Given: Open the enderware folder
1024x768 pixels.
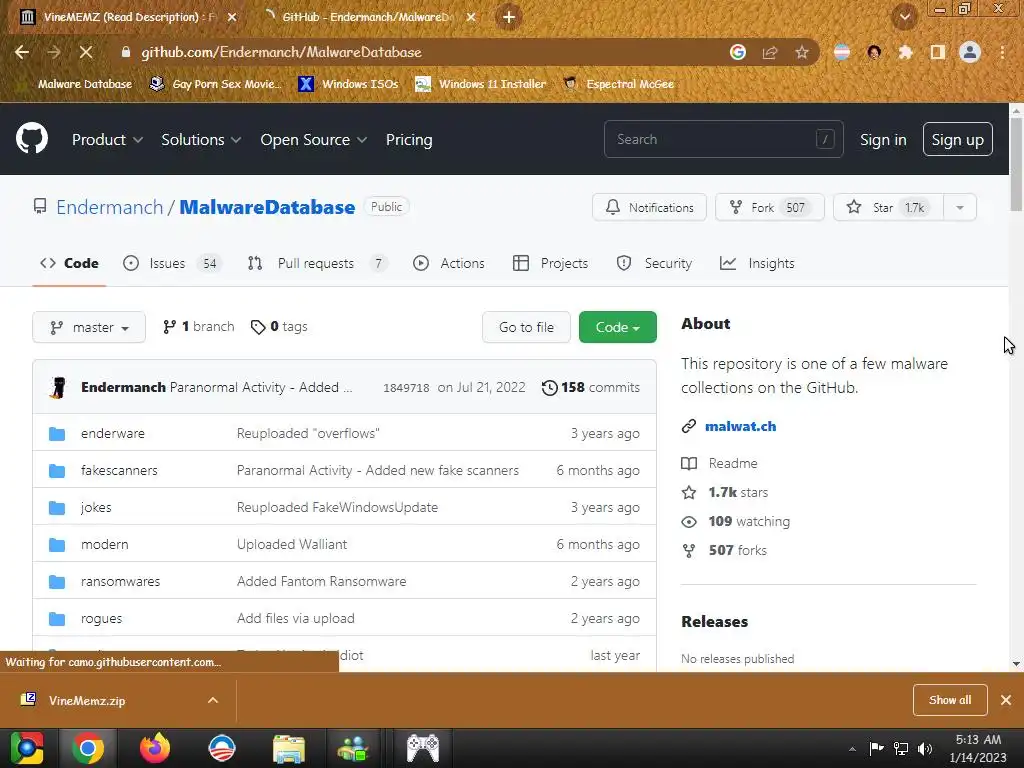Looking at the screenshot, I should [113, 434].
